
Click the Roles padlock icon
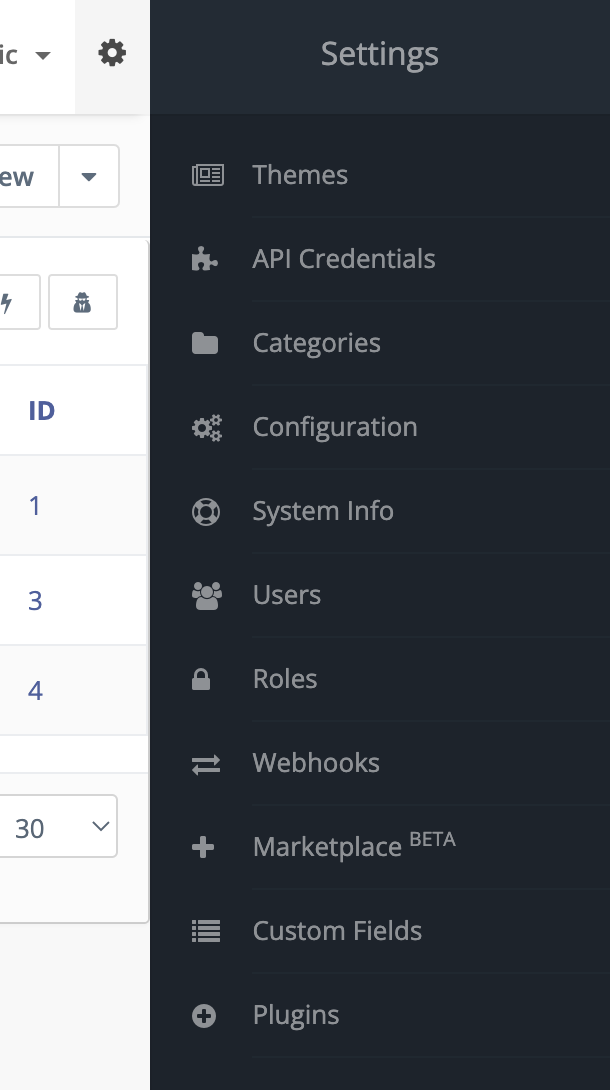pos(201,679)
